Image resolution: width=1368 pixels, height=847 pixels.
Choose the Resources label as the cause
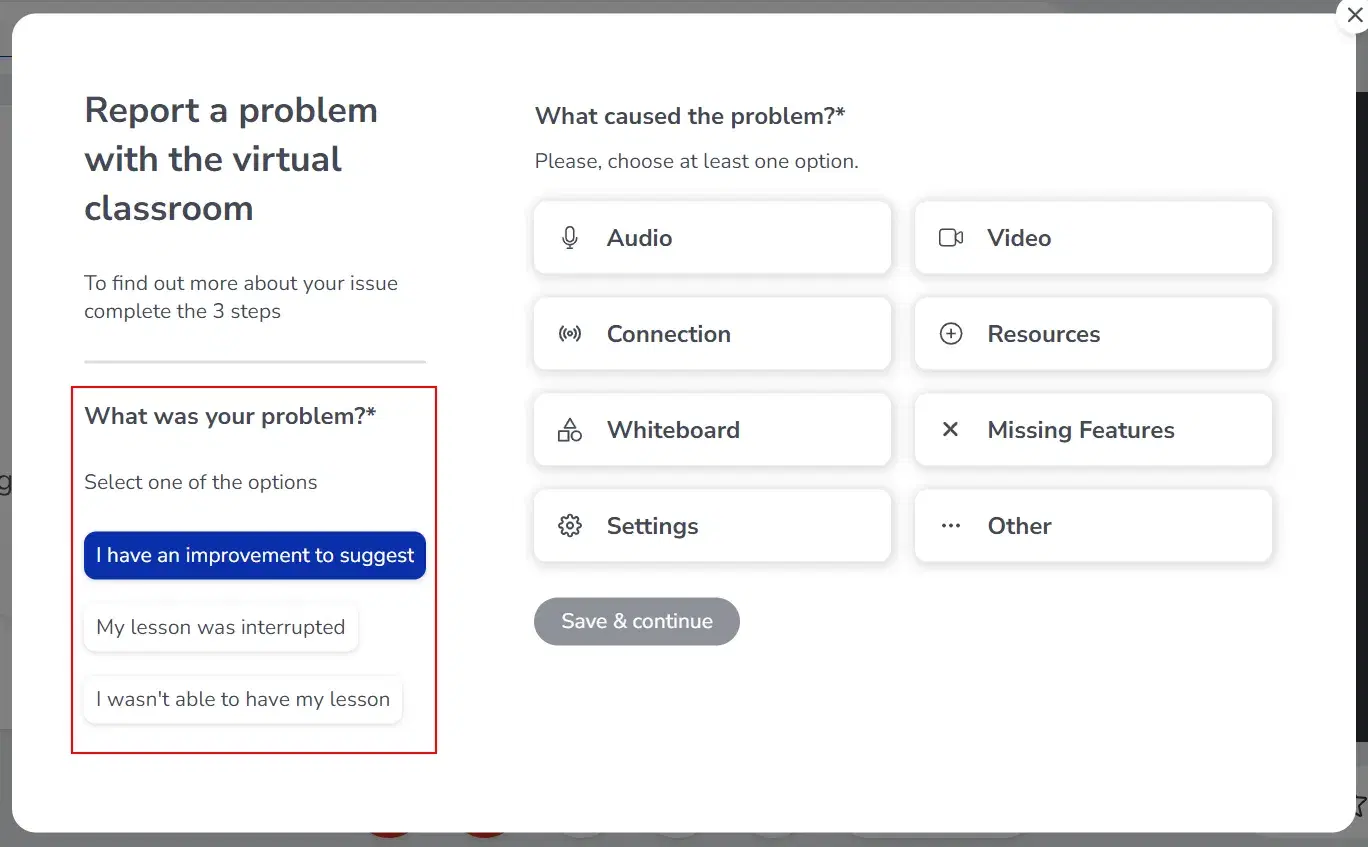[1044, 334]
